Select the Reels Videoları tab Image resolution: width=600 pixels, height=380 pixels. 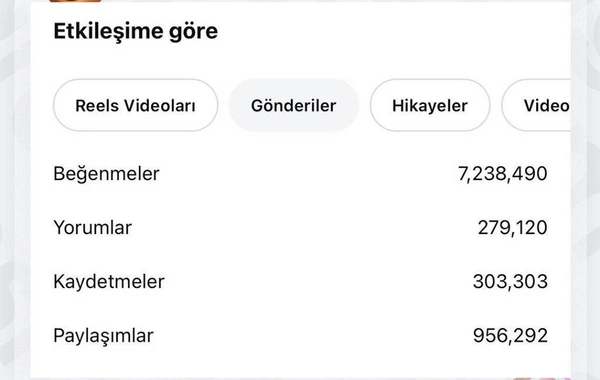(135, 105)
